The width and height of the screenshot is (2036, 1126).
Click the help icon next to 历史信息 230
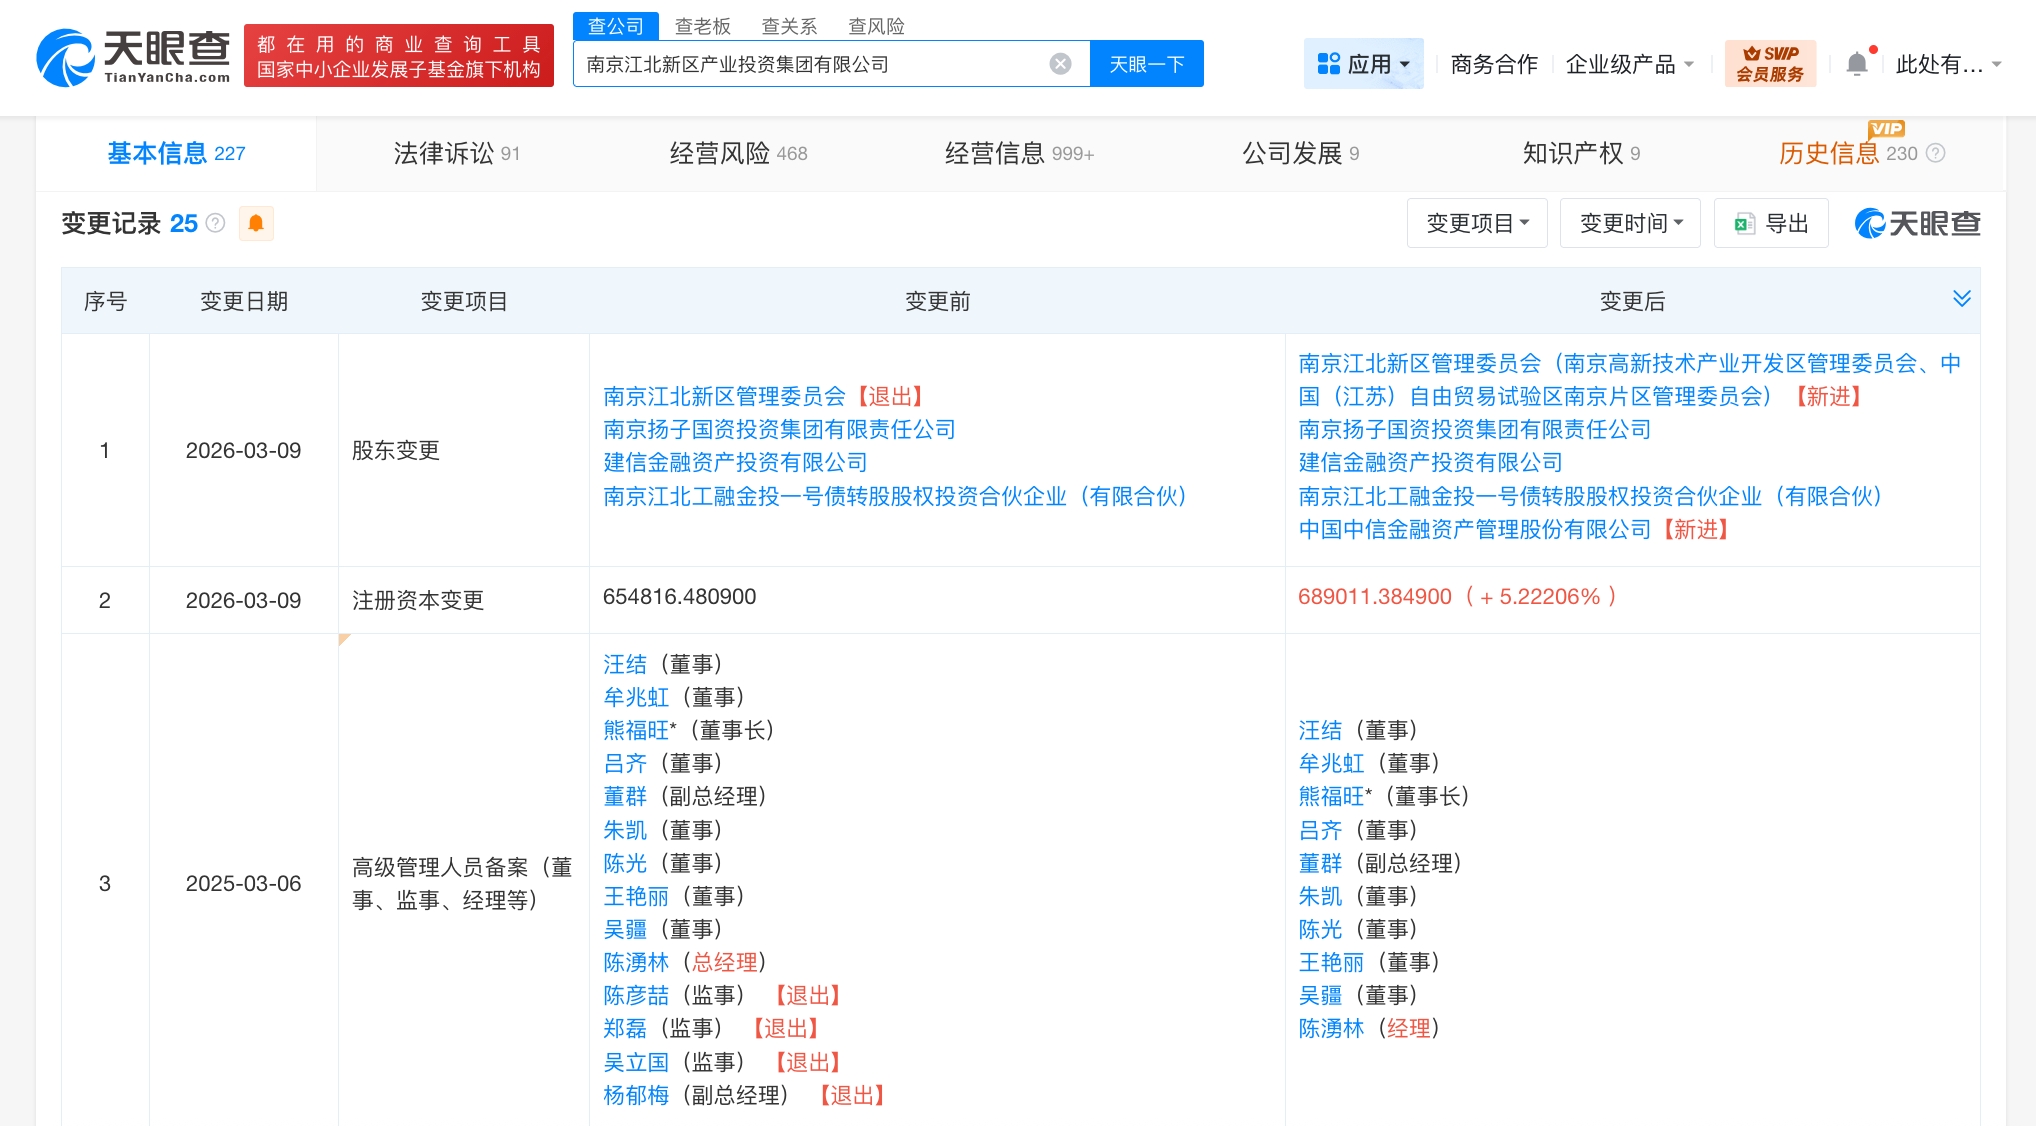point(1935,153)
